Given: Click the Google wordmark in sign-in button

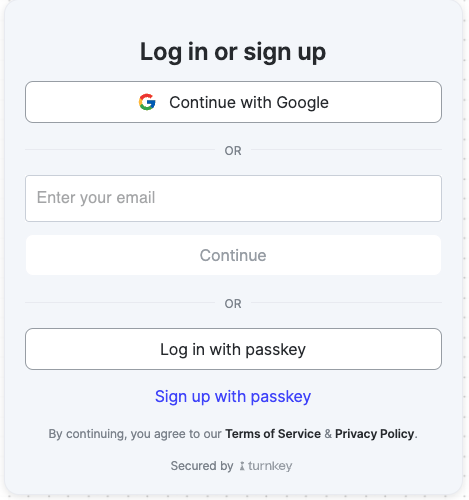Looking at the screenshot, I should point(303,103).
